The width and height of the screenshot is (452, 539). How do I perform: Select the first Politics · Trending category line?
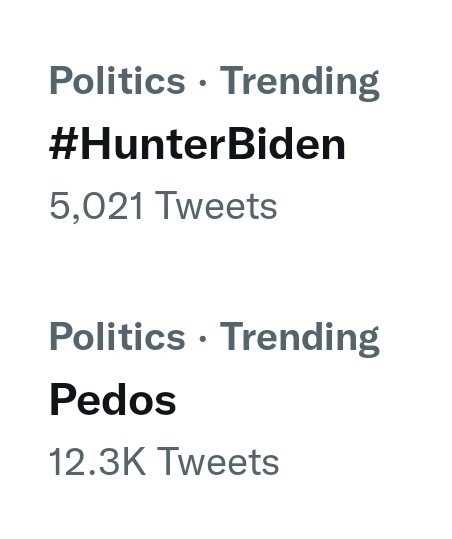214,83
